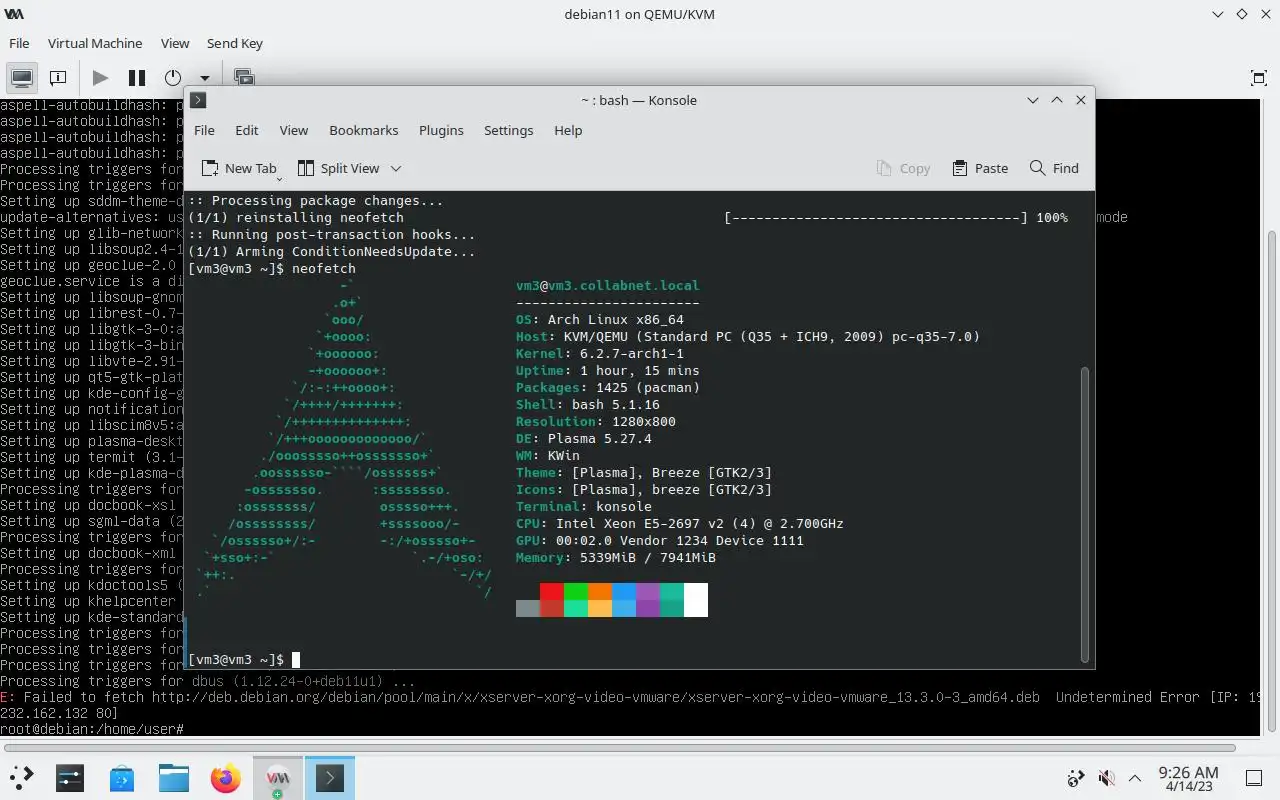The height and width of the screenshot is (800, 1280).
Task: Open the manage VM snapshots icon
Action: pyautogui.click(x=244, y=77)
